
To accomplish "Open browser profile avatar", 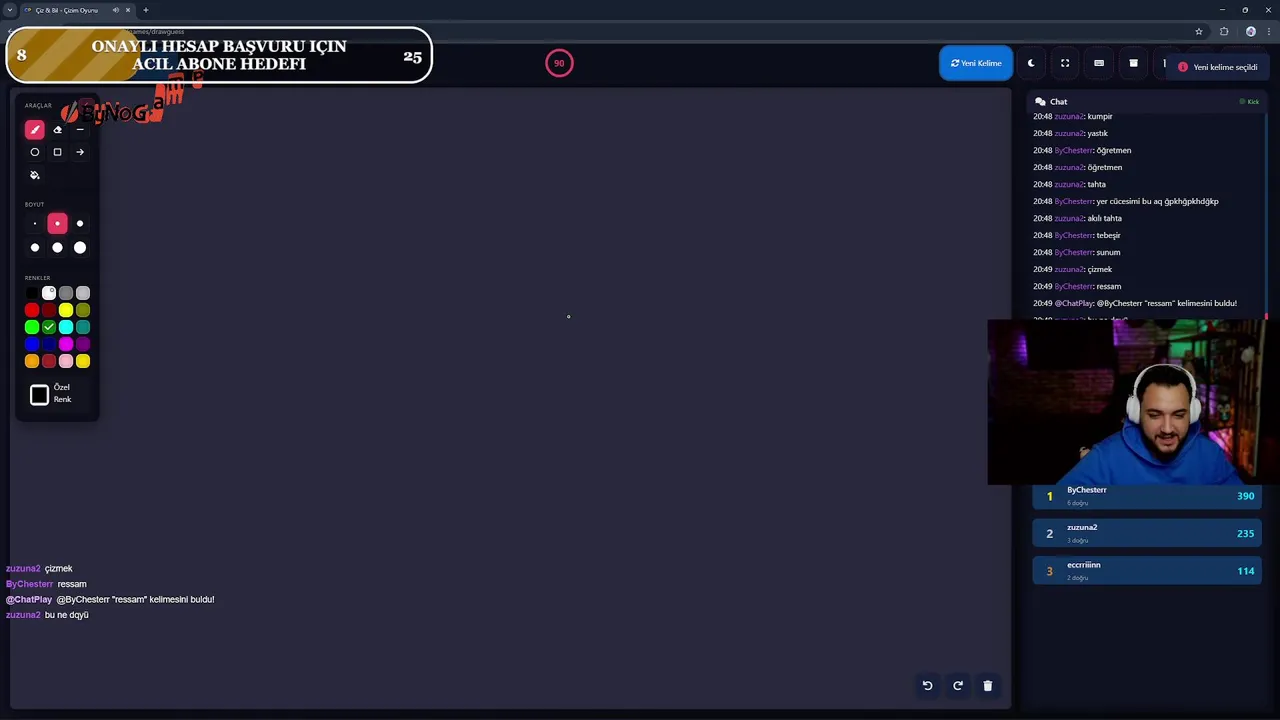I will click(x=1250, y=31).
